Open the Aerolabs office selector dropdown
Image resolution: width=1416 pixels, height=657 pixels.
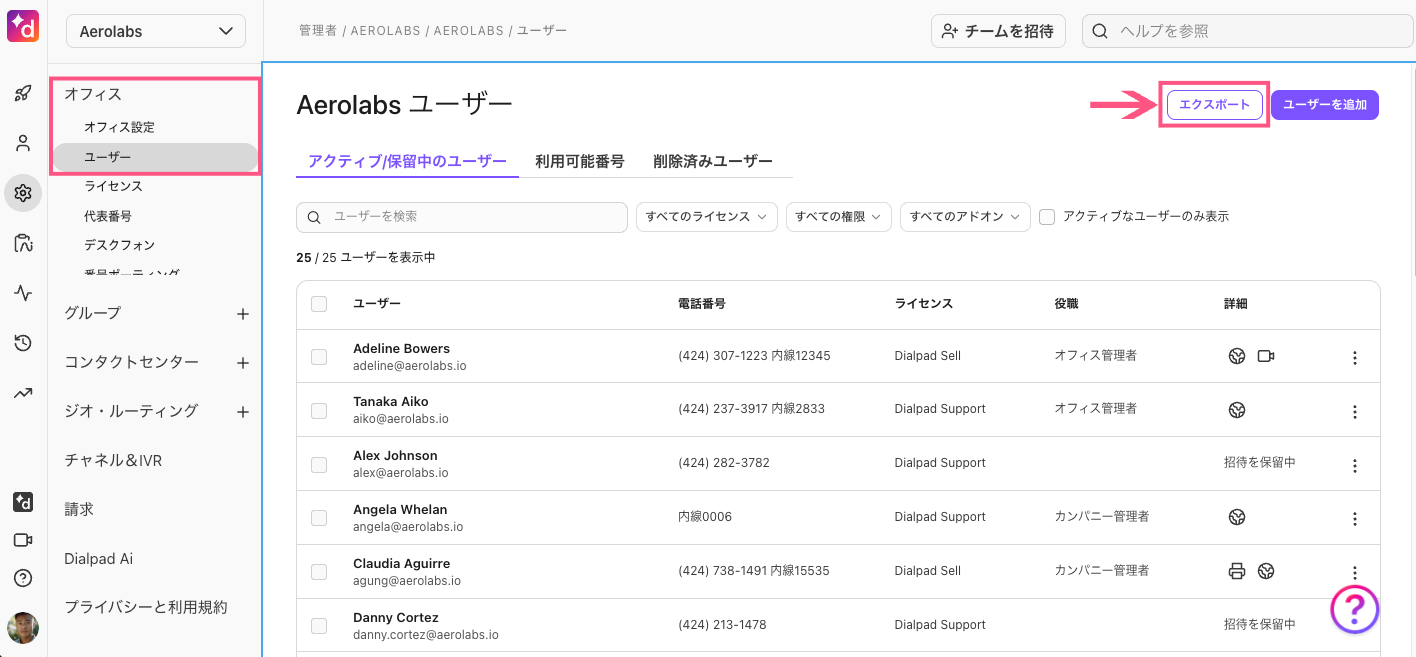[x=156, y=31]
